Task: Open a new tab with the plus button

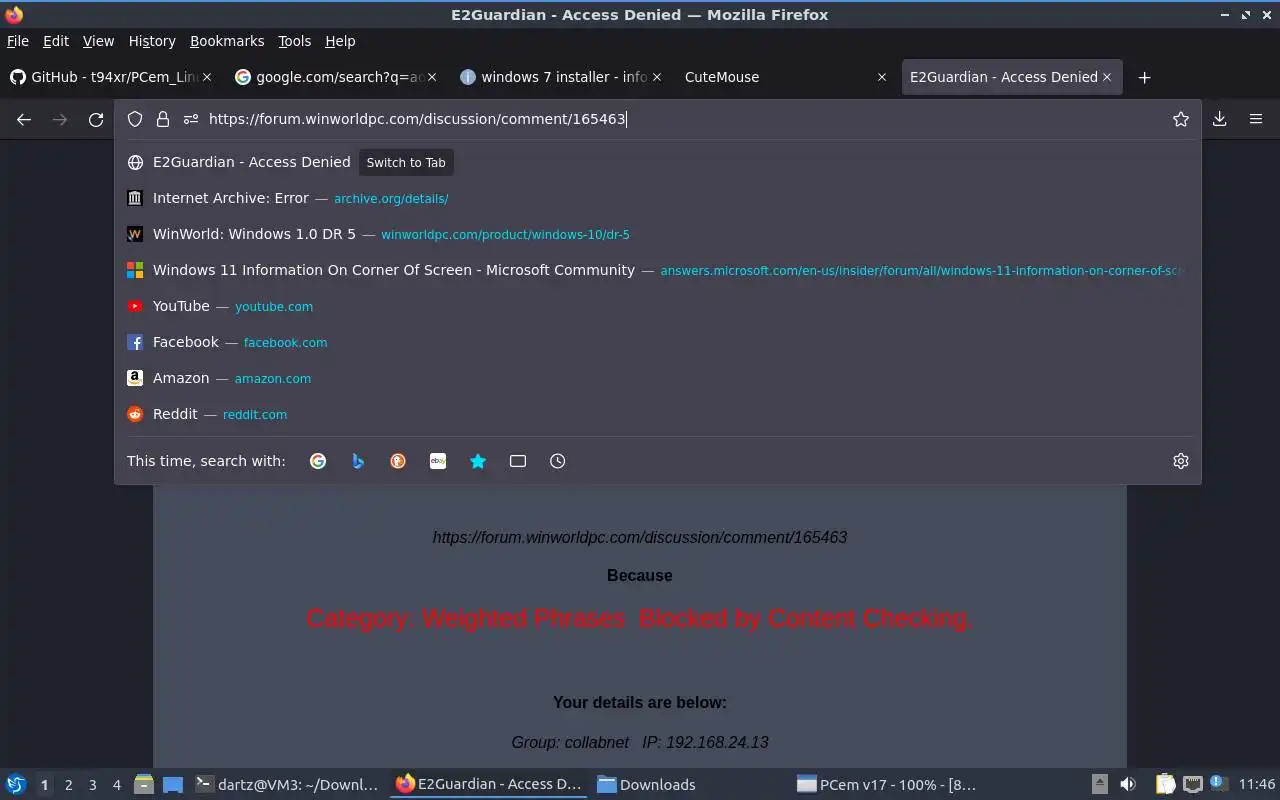Action: click(1145, 77)
